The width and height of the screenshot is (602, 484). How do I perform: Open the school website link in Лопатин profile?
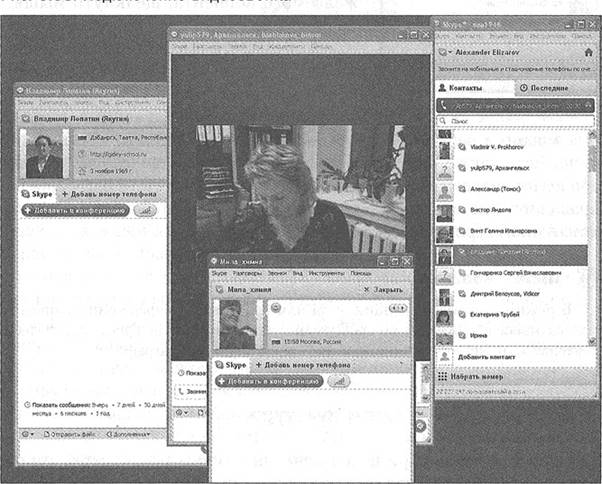pos(118,154)
